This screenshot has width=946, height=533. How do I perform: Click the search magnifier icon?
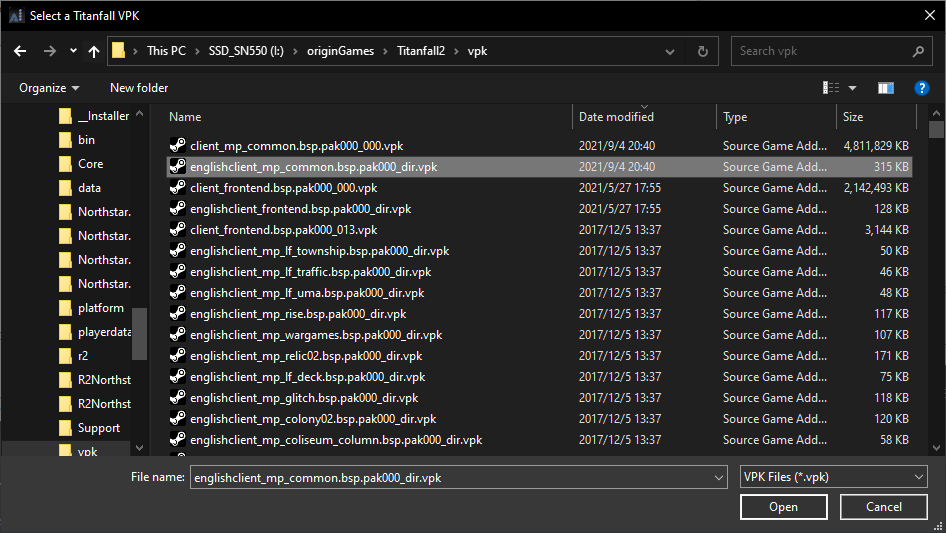918,51
